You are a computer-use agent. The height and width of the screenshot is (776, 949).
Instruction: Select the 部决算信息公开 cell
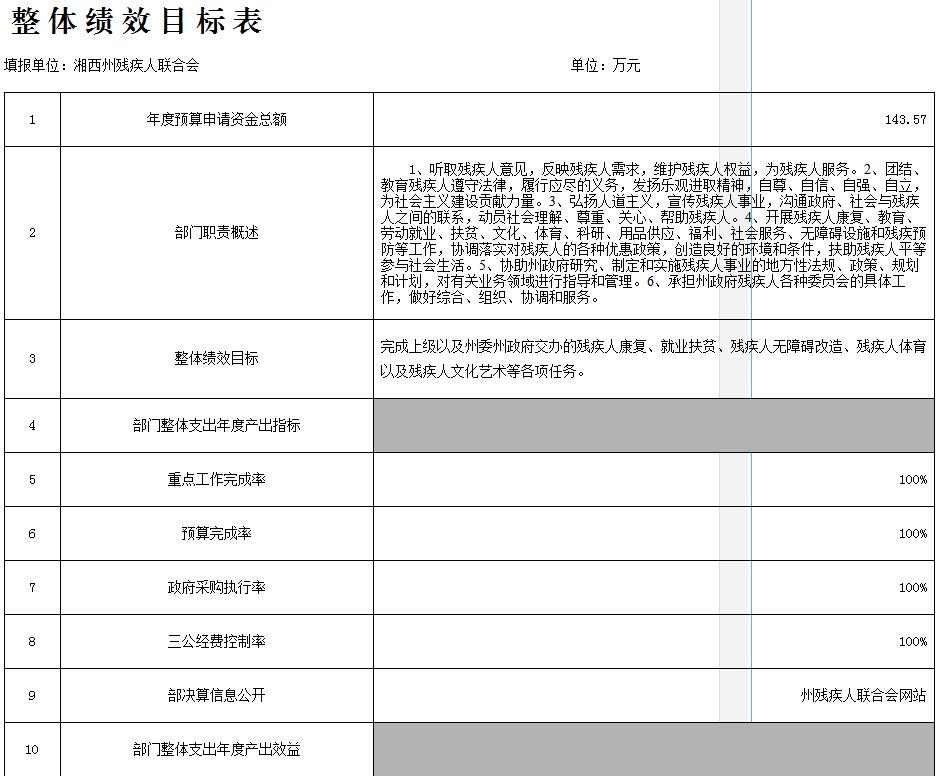click(217, 696)
